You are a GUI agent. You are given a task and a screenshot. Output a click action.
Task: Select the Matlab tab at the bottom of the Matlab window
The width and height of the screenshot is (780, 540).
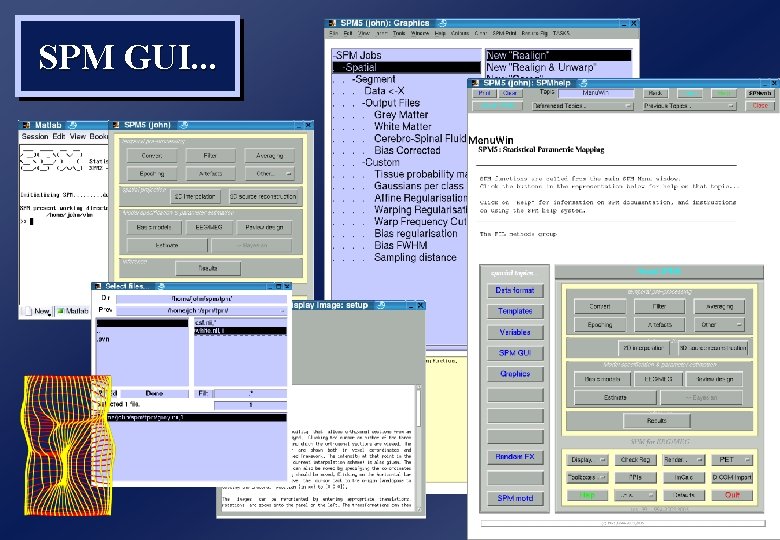click(73, 311)
